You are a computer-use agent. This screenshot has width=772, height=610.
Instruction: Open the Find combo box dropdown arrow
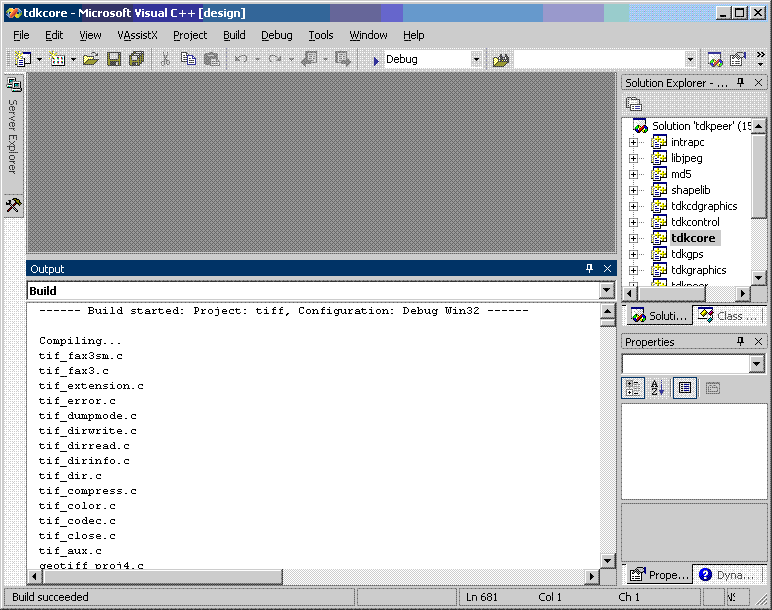click(x=690, y=60)
